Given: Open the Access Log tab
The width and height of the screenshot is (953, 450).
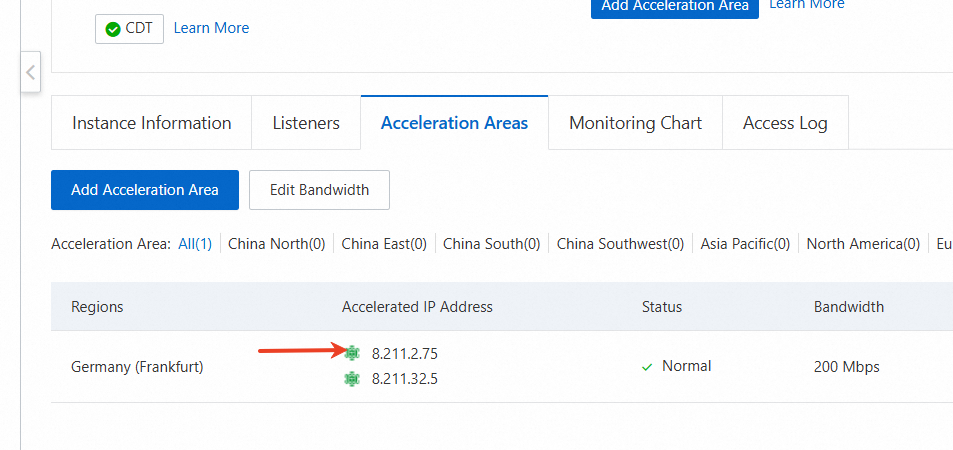Looking at the screenshot, I should click(785, 123).
